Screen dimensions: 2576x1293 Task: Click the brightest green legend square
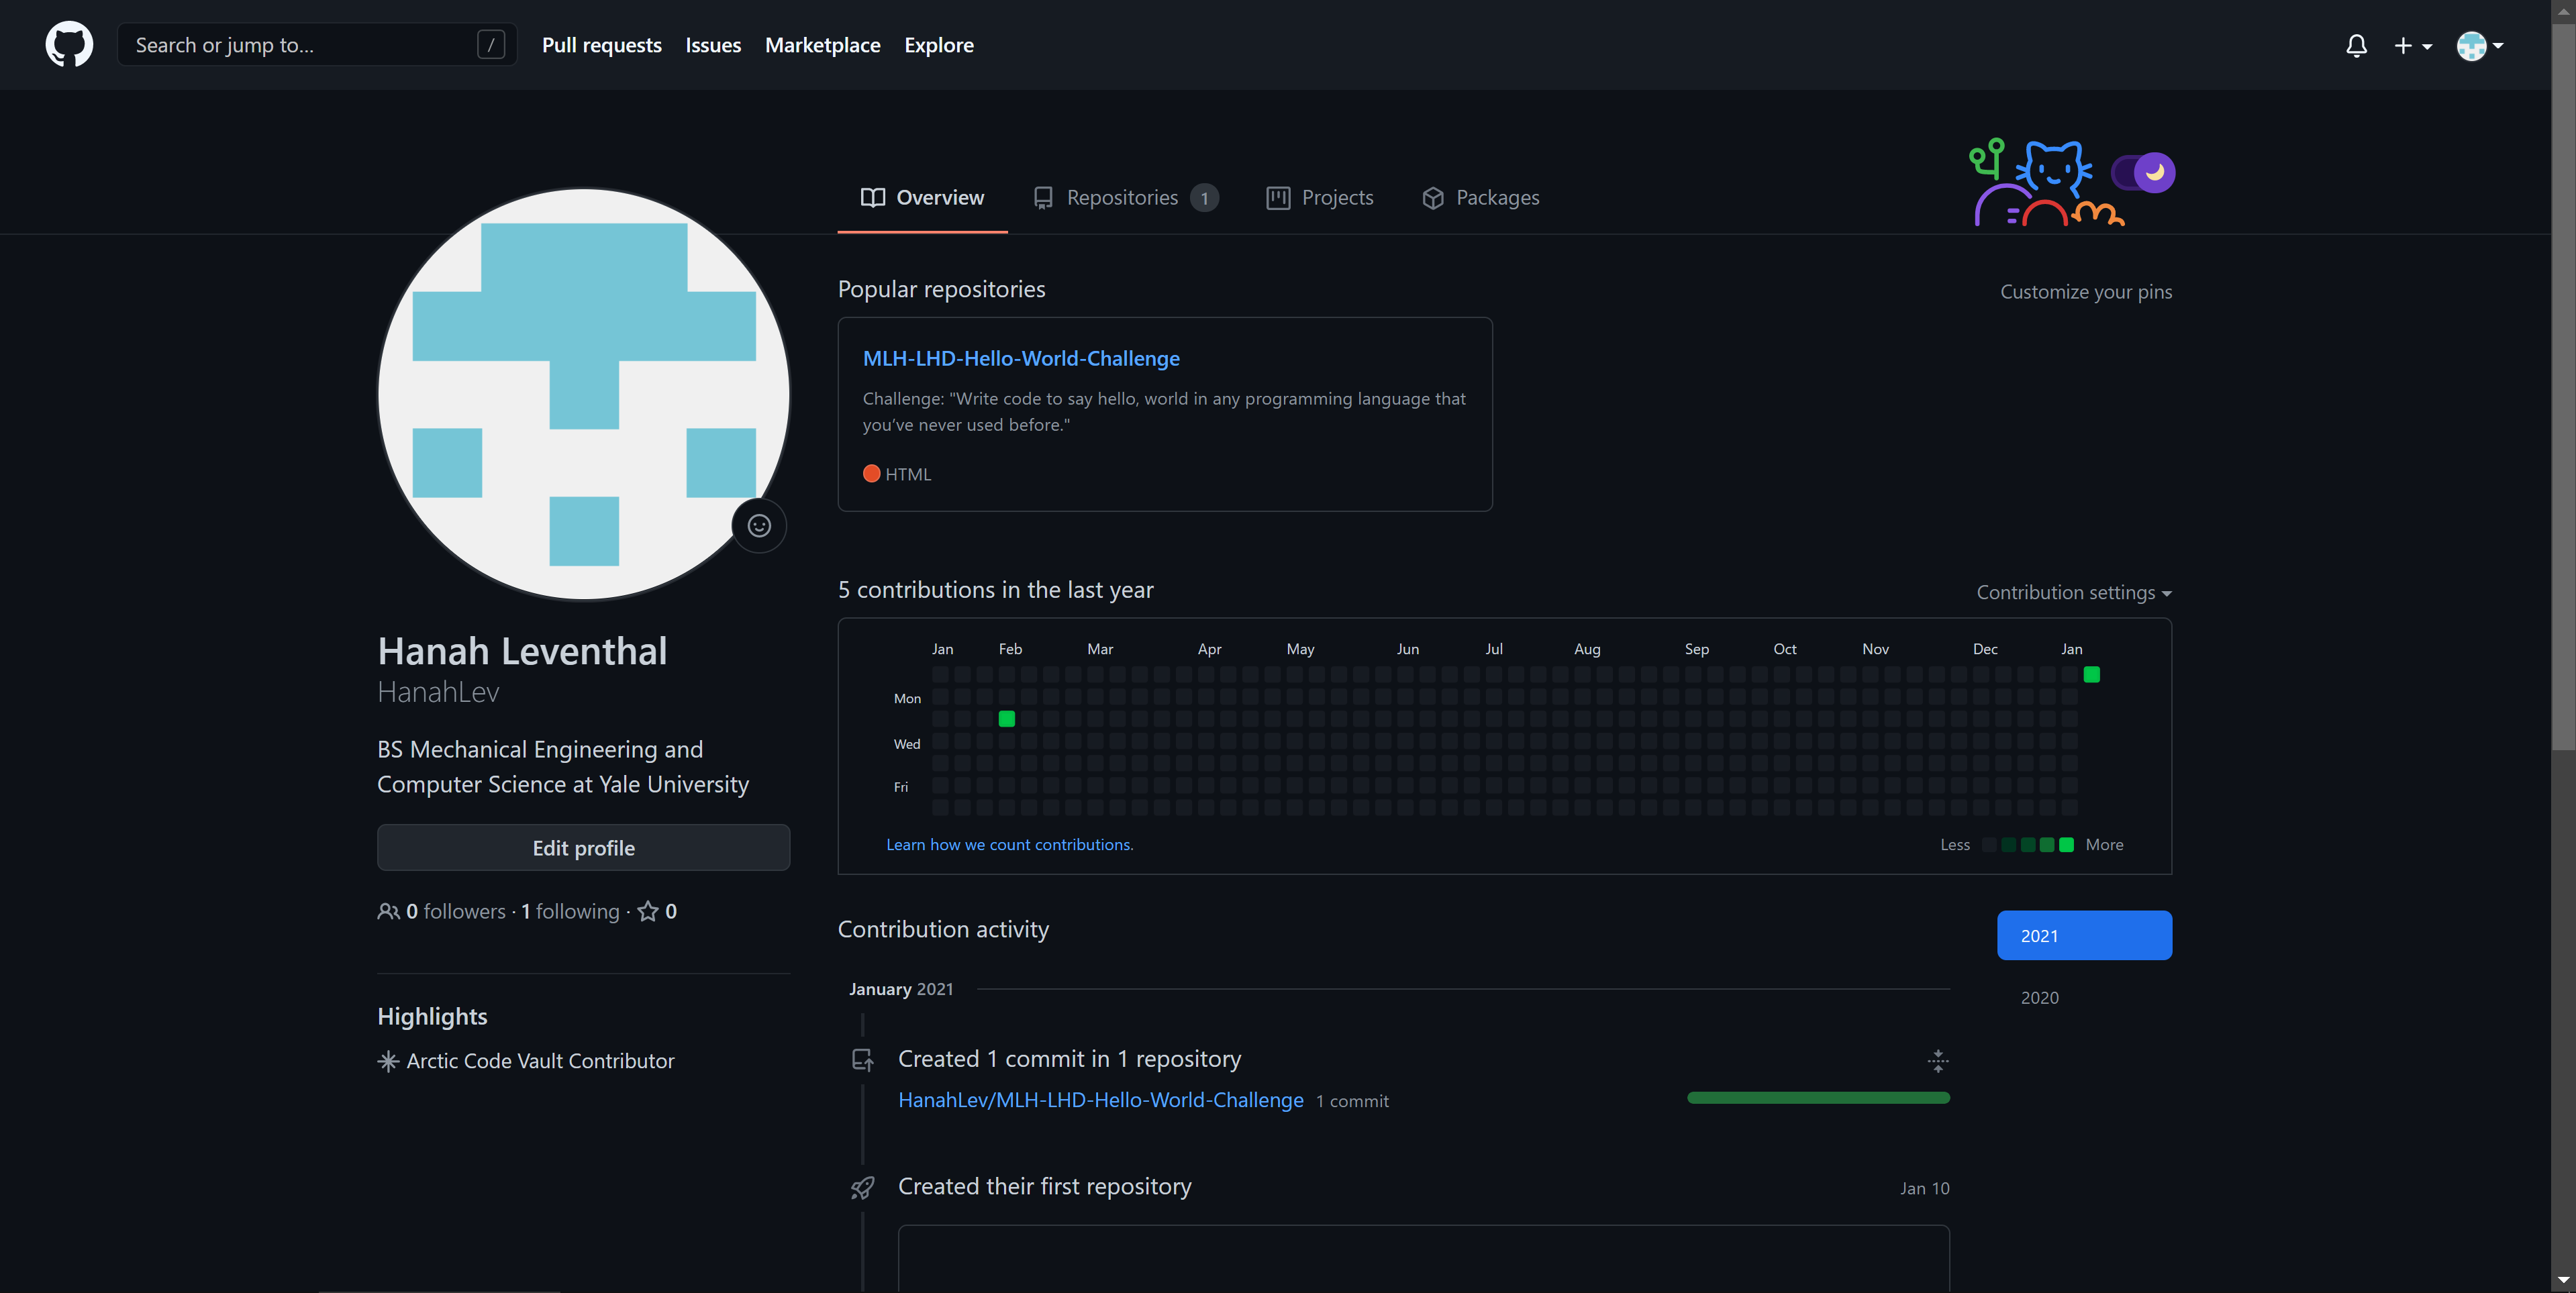[x=2066, y=845]
